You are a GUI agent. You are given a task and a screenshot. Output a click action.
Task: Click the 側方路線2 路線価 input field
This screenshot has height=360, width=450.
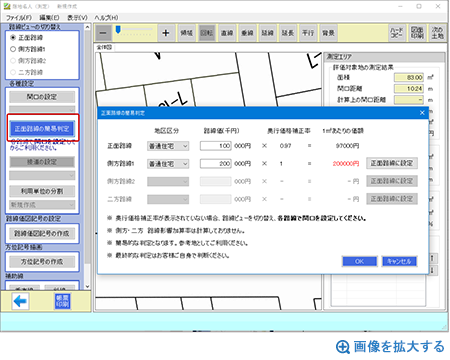pos(216,181)
